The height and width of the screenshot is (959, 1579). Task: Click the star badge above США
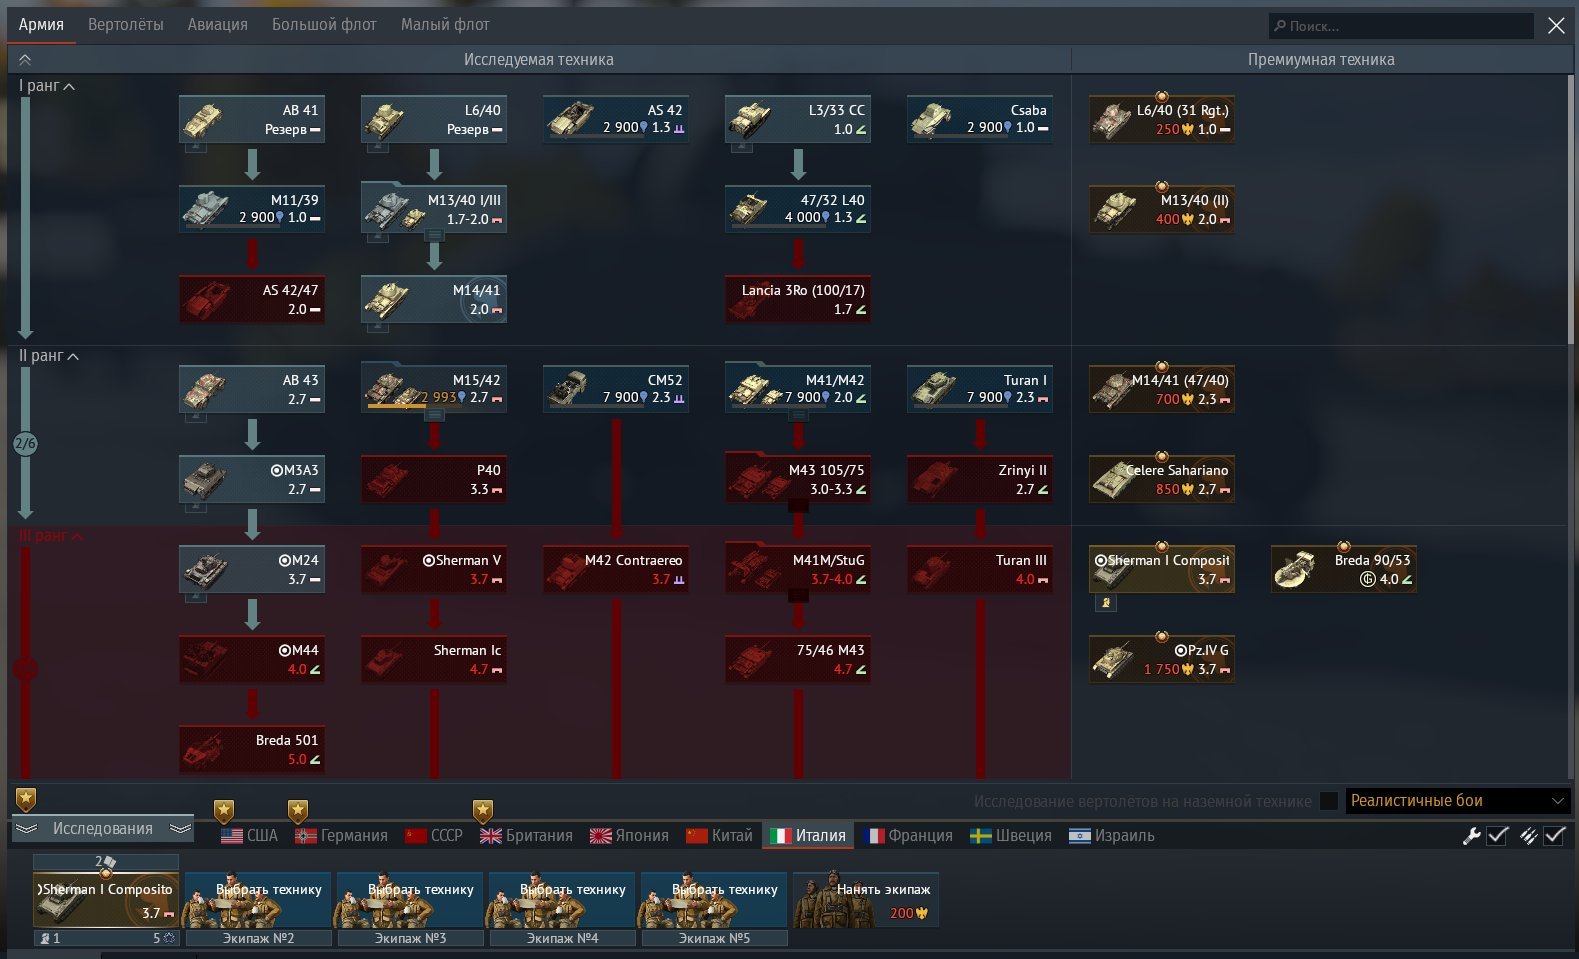tap(224, 811)
